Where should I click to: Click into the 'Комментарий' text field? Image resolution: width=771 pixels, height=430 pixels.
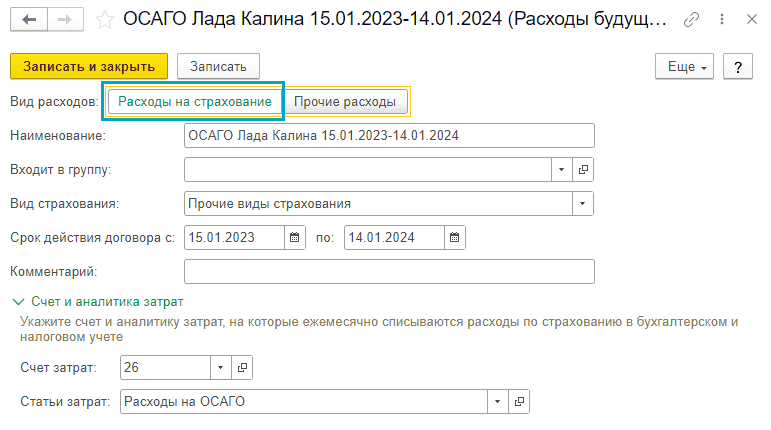coord(390,272)
